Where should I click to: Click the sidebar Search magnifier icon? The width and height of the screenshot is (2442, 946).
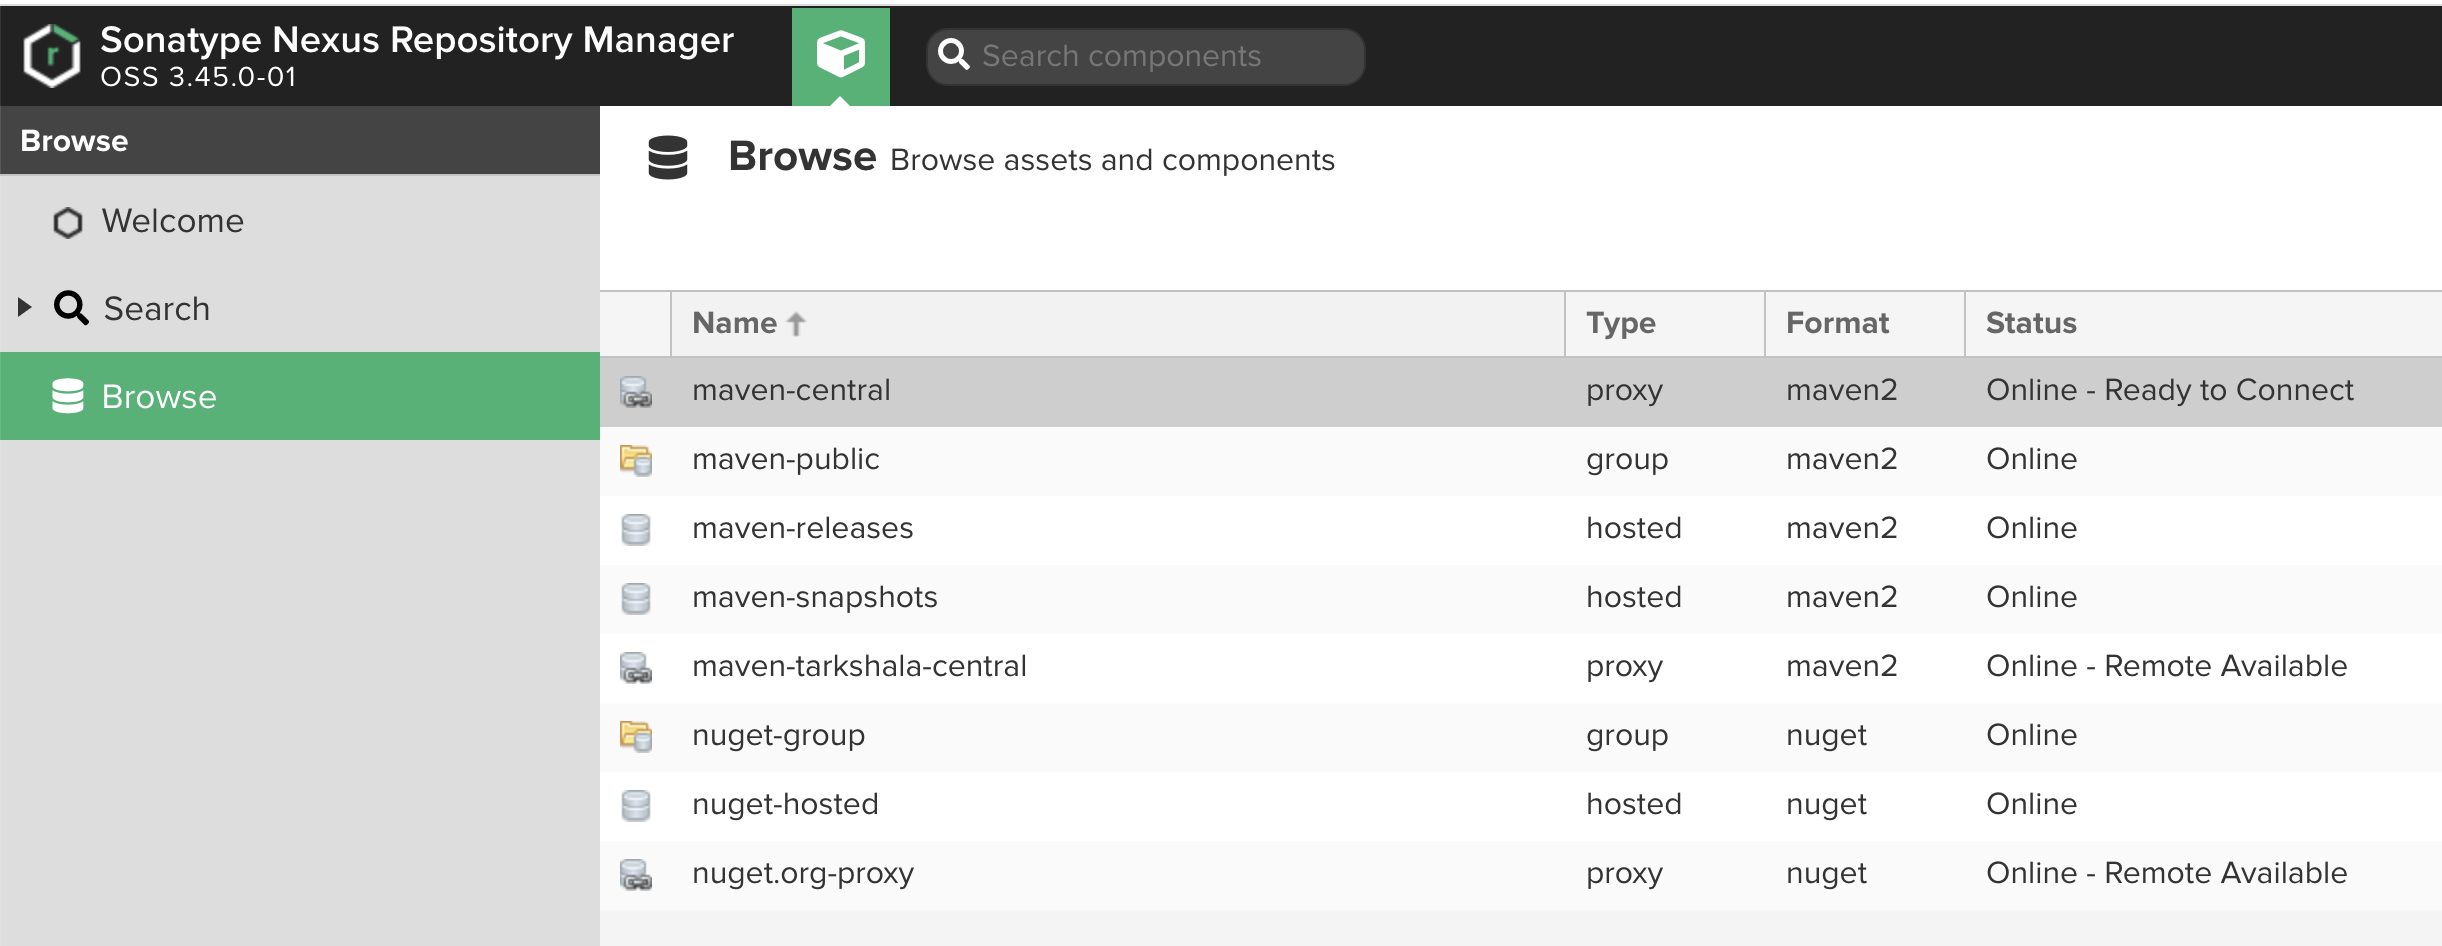click(71, 308)
